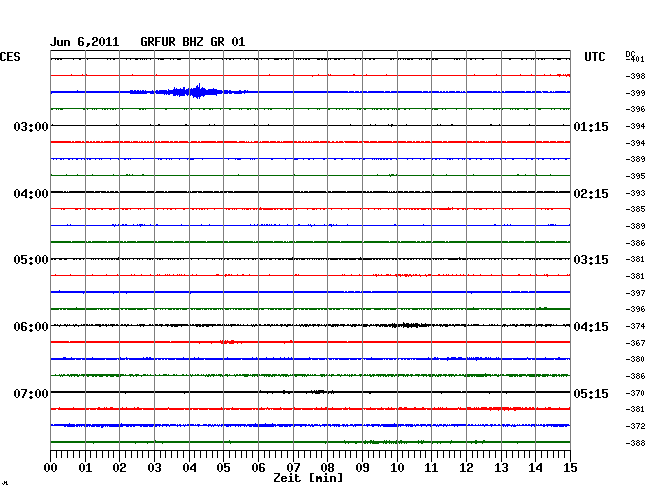Image resolution: width=650 pixels, height=494 pixels.
Task: Click the DC offset value "-380"
Action: [635, 359]
